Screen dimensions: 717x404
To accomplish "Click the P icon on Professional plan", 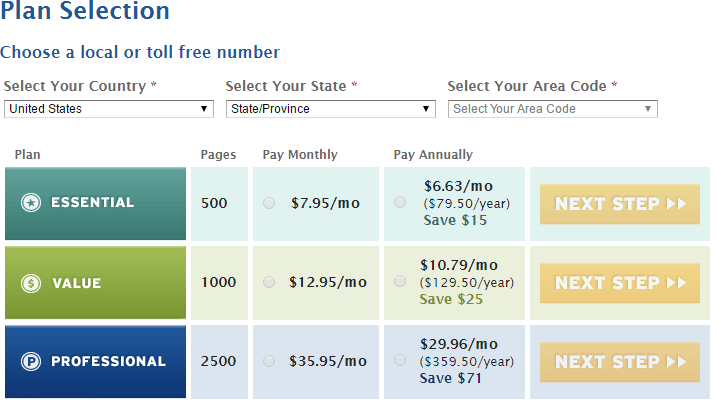I will tap(31, 361).
